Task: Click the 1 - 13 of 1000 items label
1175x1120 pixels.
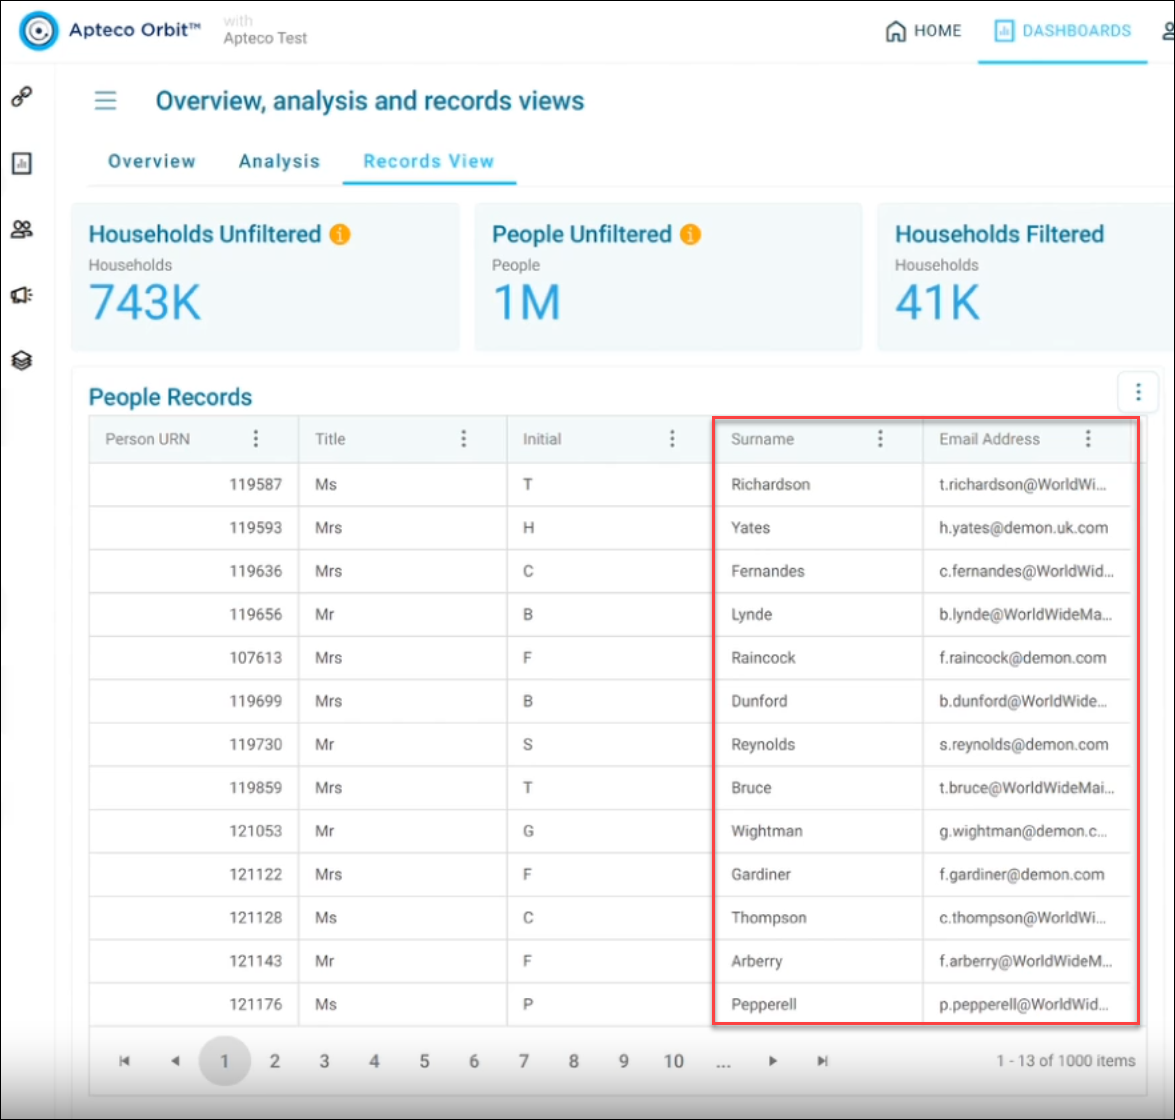Action: [1065, 1061]
